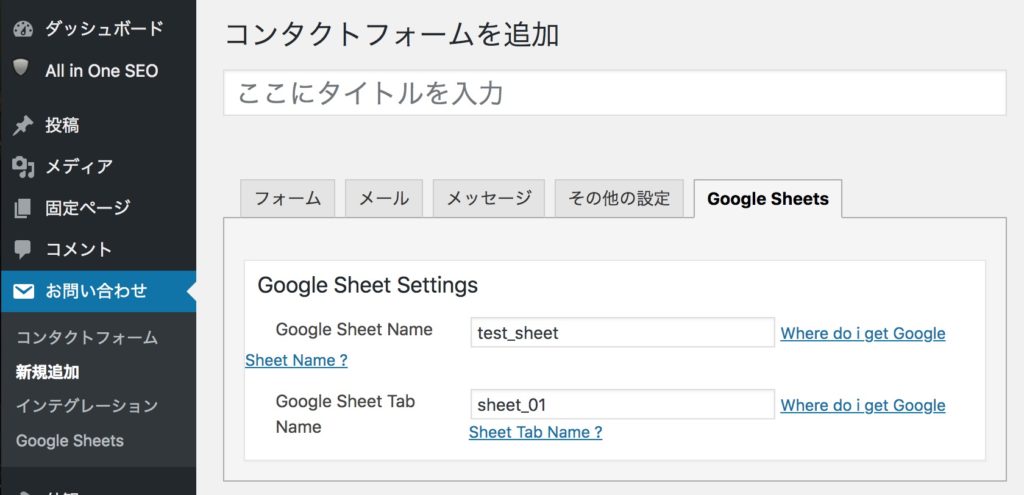Click the お問い合わせ envelope icon
This screenshot has width=1024, height=495.
[22, 291]
